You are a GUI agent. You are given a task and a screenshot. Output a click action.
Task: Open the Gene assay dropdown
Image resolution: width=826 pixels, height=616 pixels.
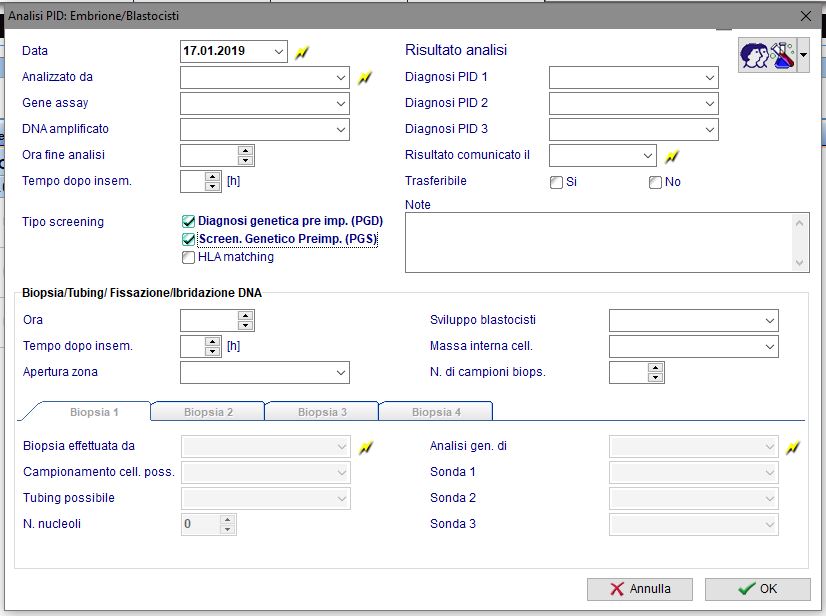click(x=341, y=103)
